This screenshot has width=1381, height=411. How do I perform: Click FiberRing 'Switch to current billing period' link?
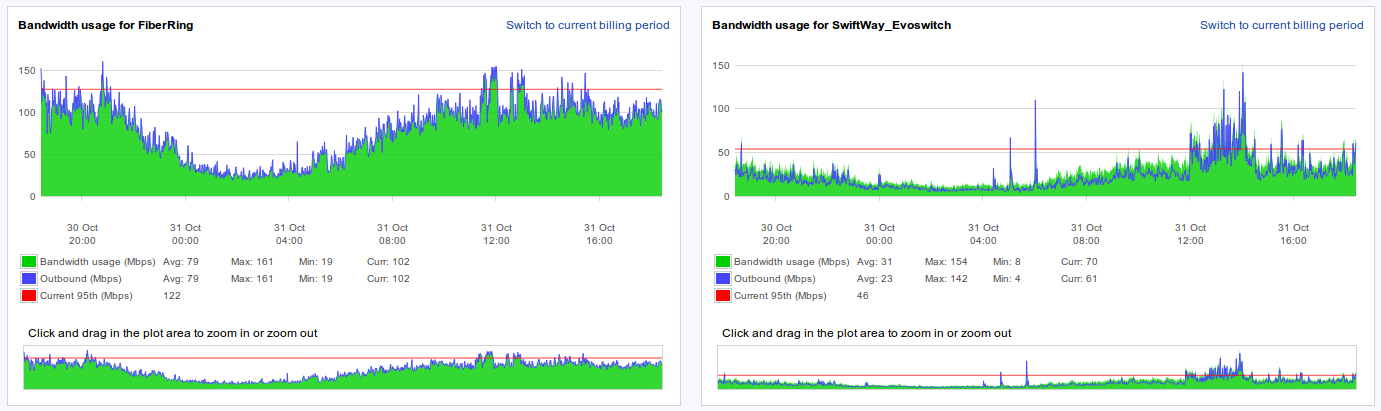point(587,25)
